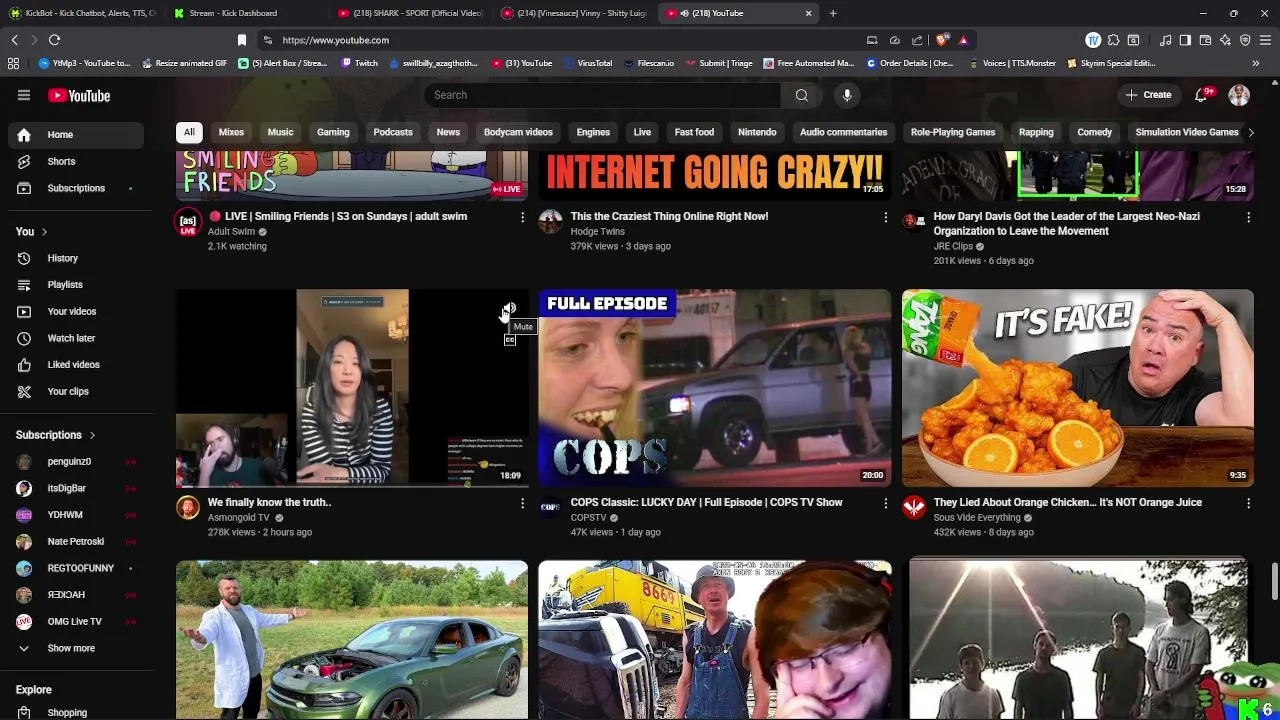Open the TV extension icon
The height and width of the screenshot is (720, 1280).
coord(1093,40)
